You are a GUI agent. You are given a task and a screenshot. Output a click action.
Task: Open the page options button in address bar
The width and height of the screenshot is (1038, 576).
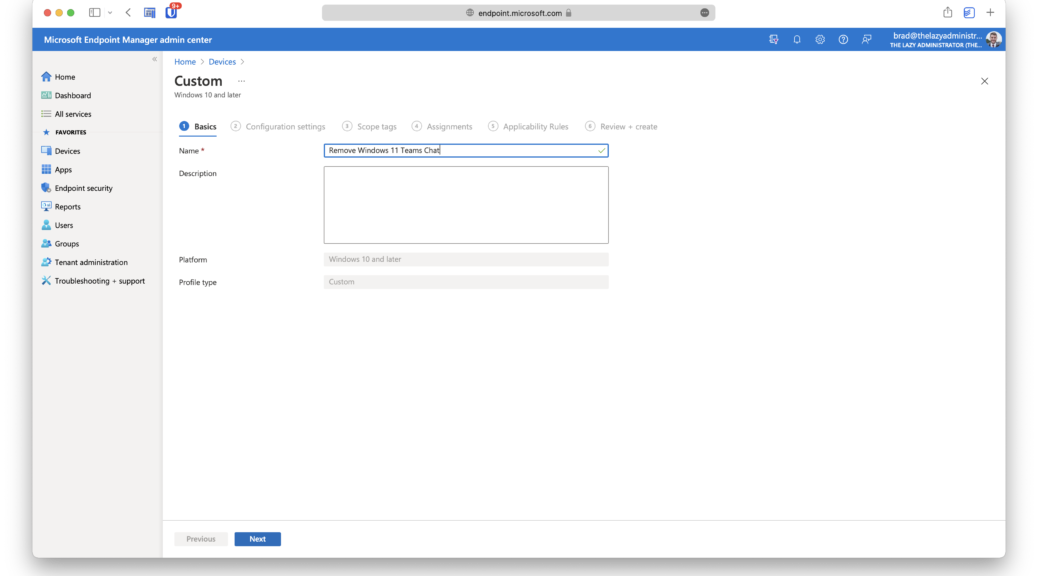704,13
